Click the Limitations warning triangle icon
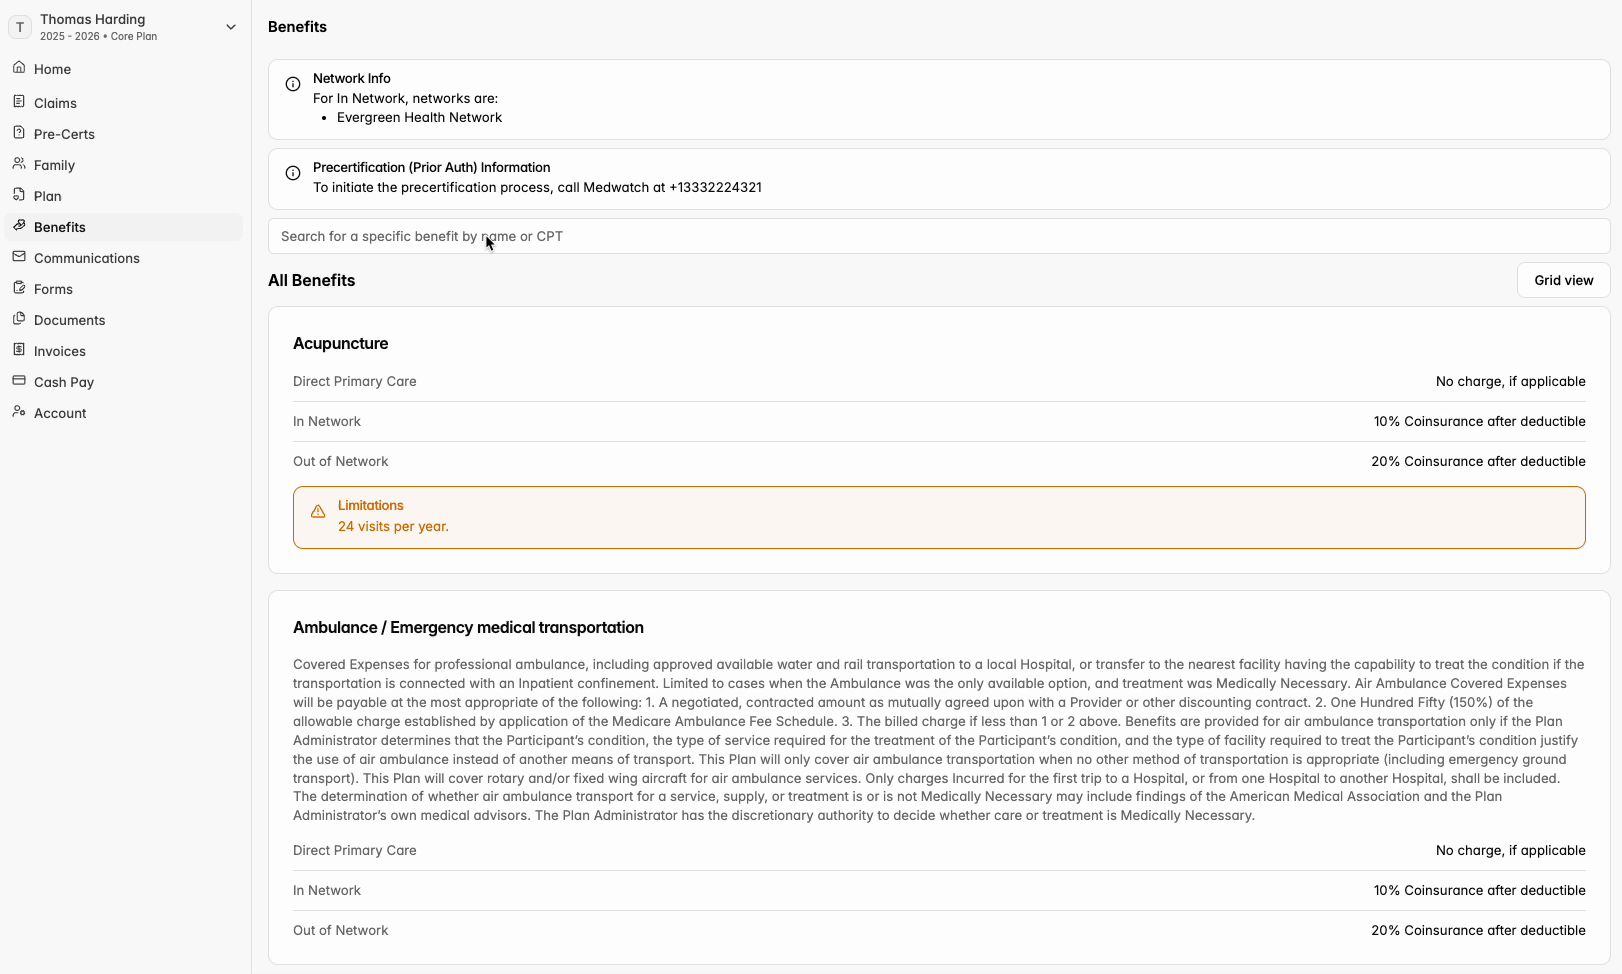The height and width of the screenshot is (974, 1622). click(318, 511)
